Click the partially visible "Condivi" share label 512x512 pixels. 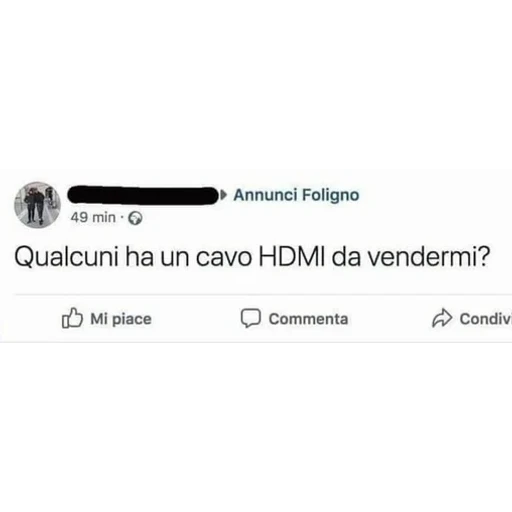[x=486, y=319]
